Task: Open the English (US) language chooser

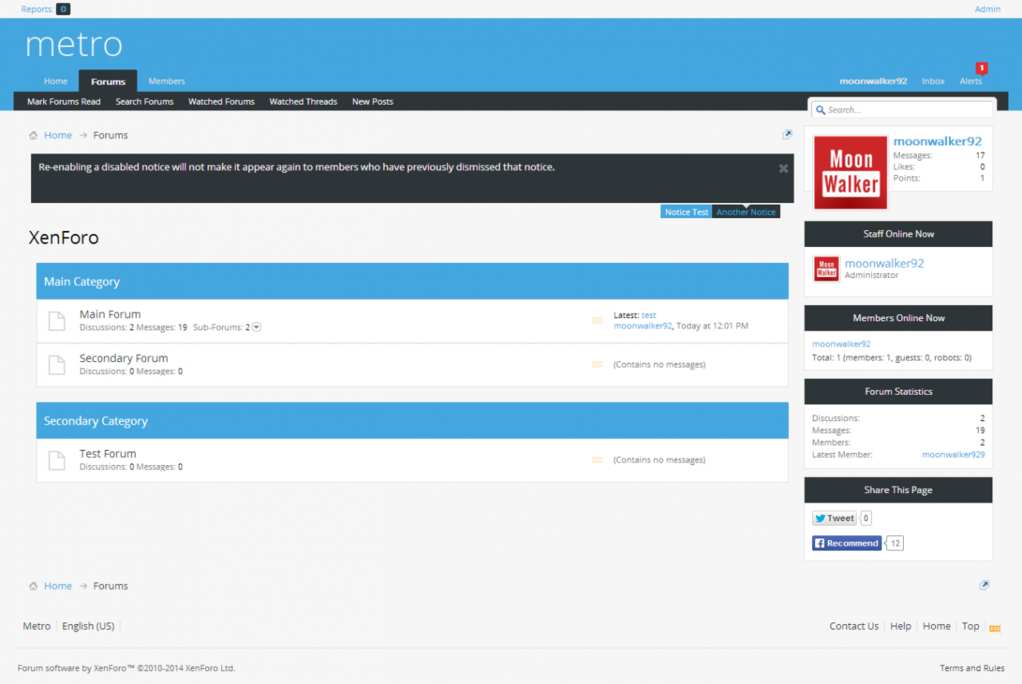Action: click(88, 626)
